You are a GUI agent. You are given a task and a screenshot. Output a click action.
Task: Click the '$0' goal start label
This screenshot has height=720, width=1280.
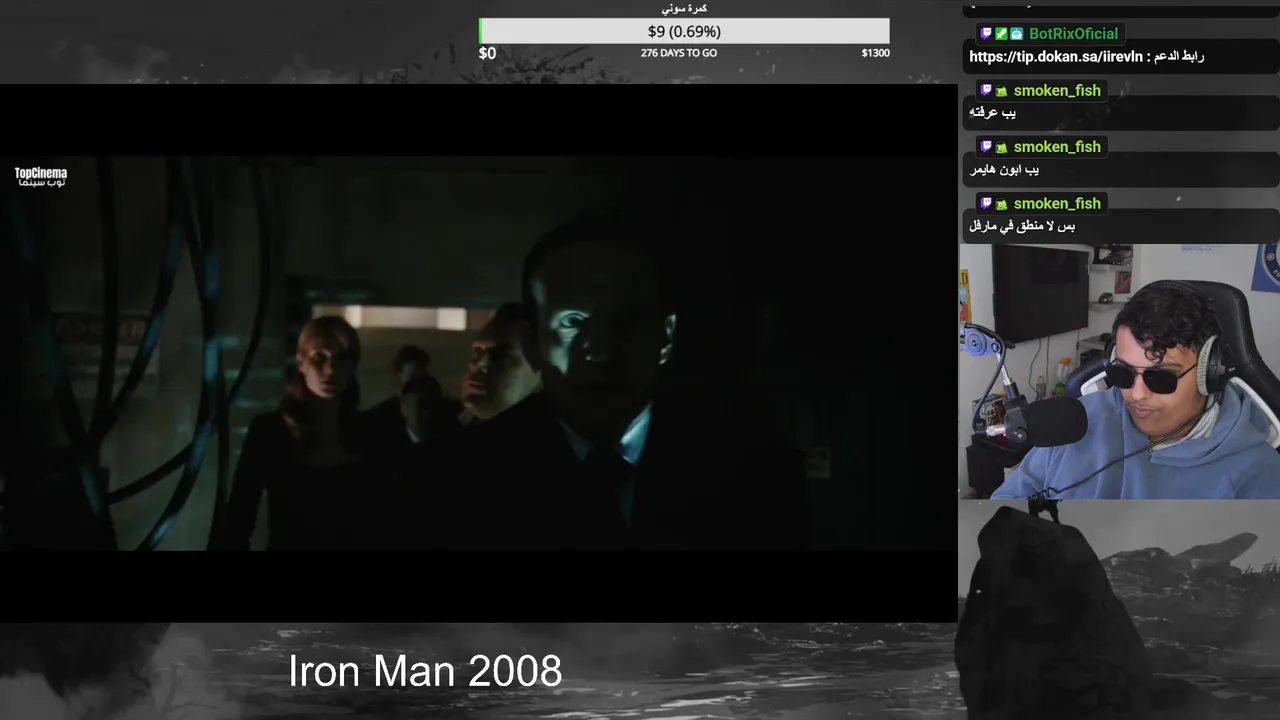click(487, 53)
